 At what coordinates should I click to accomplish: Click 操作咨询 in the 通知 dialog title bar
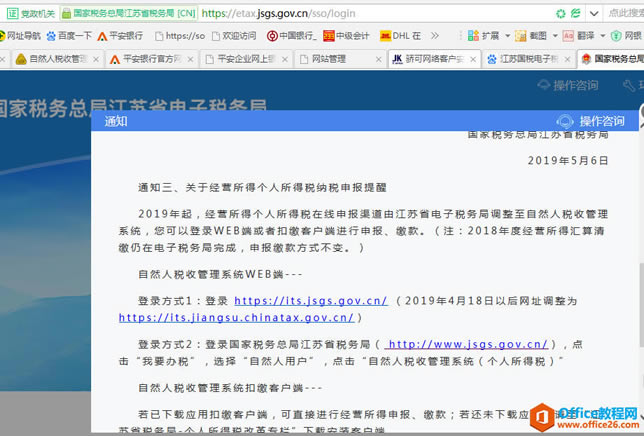[590, 121]
